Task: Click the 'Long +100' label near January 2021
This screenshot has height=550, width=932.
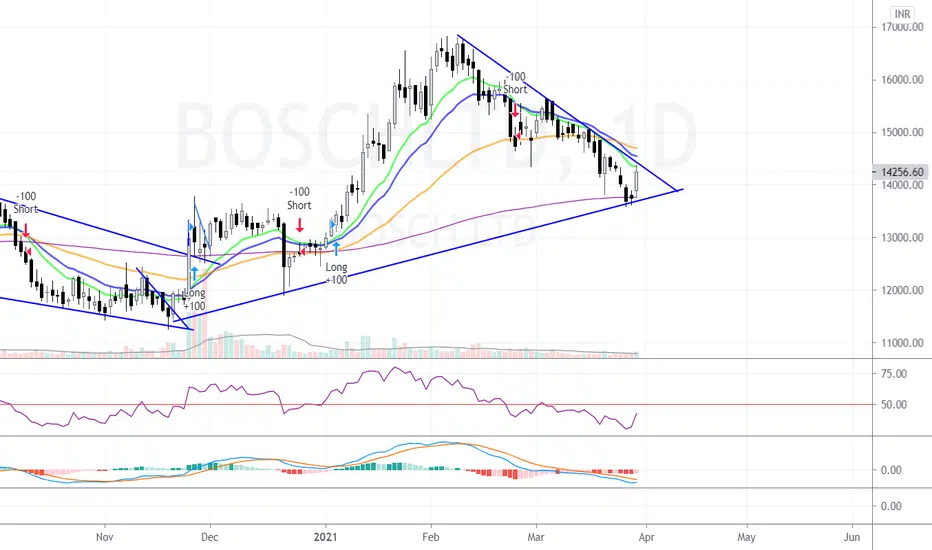Action: click(x=336, y=274)
